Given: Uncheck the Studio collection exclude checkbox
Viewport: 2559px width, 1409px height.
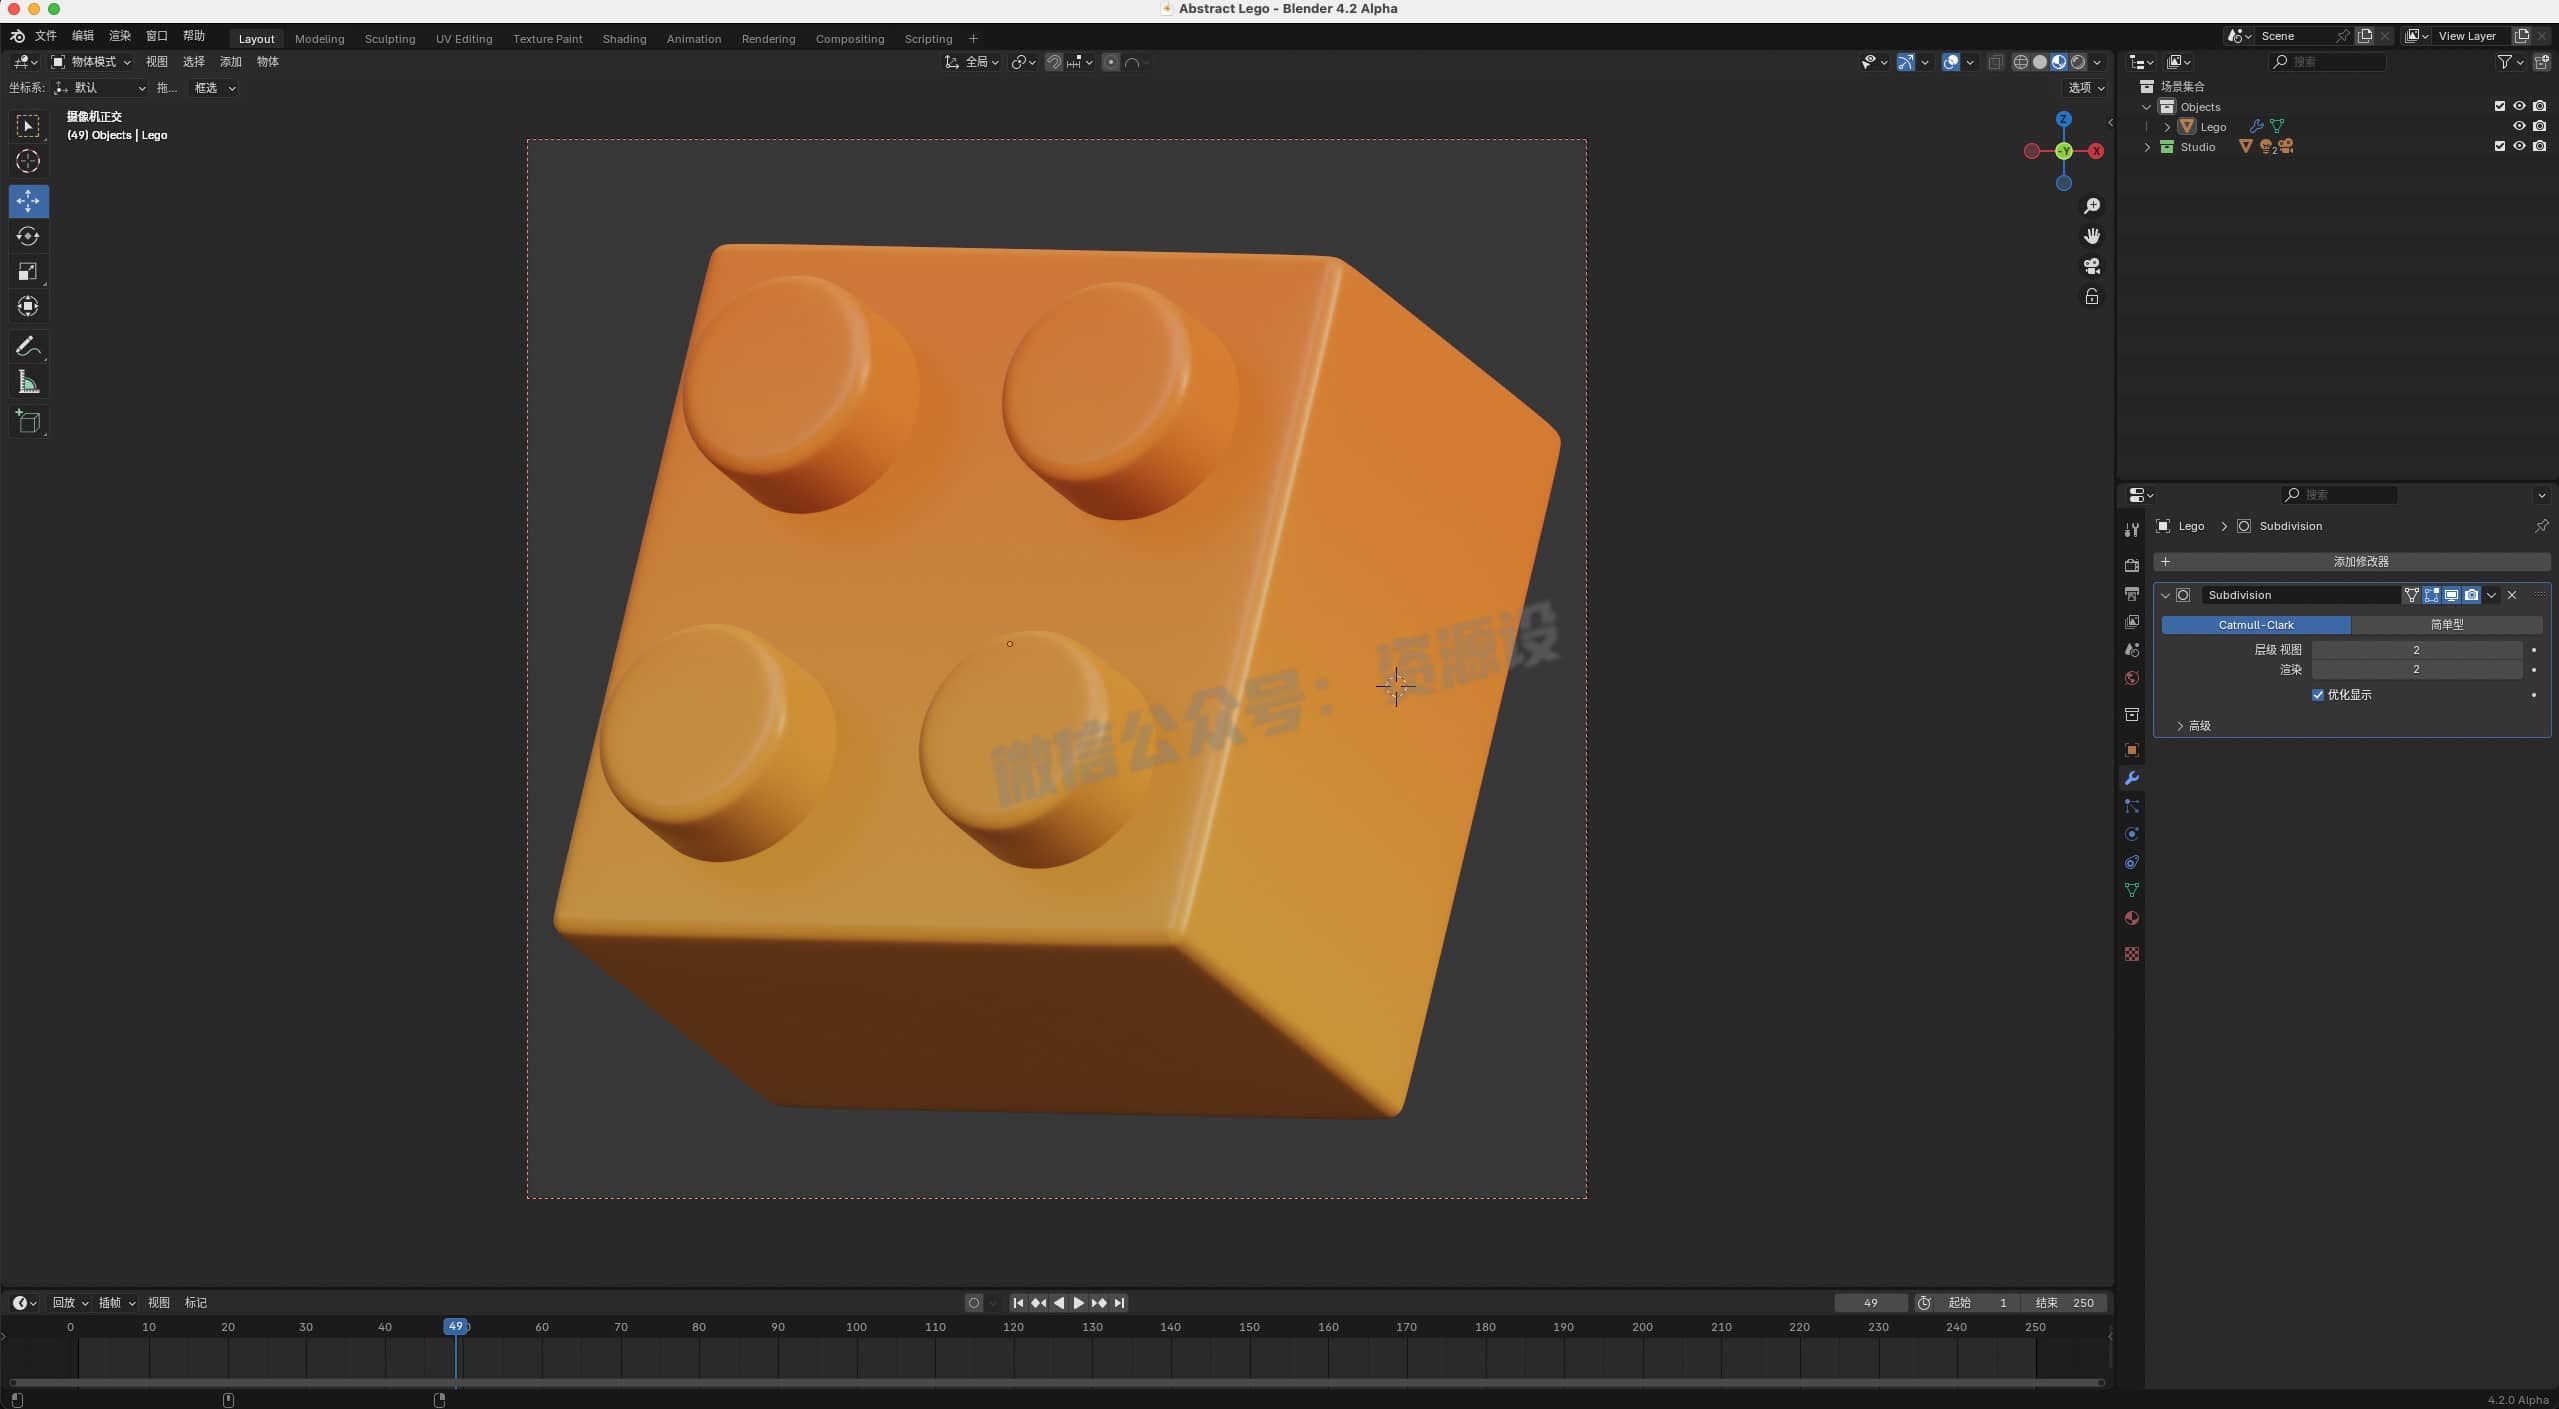Looking at the screenshot, I should click(2499, 146).
